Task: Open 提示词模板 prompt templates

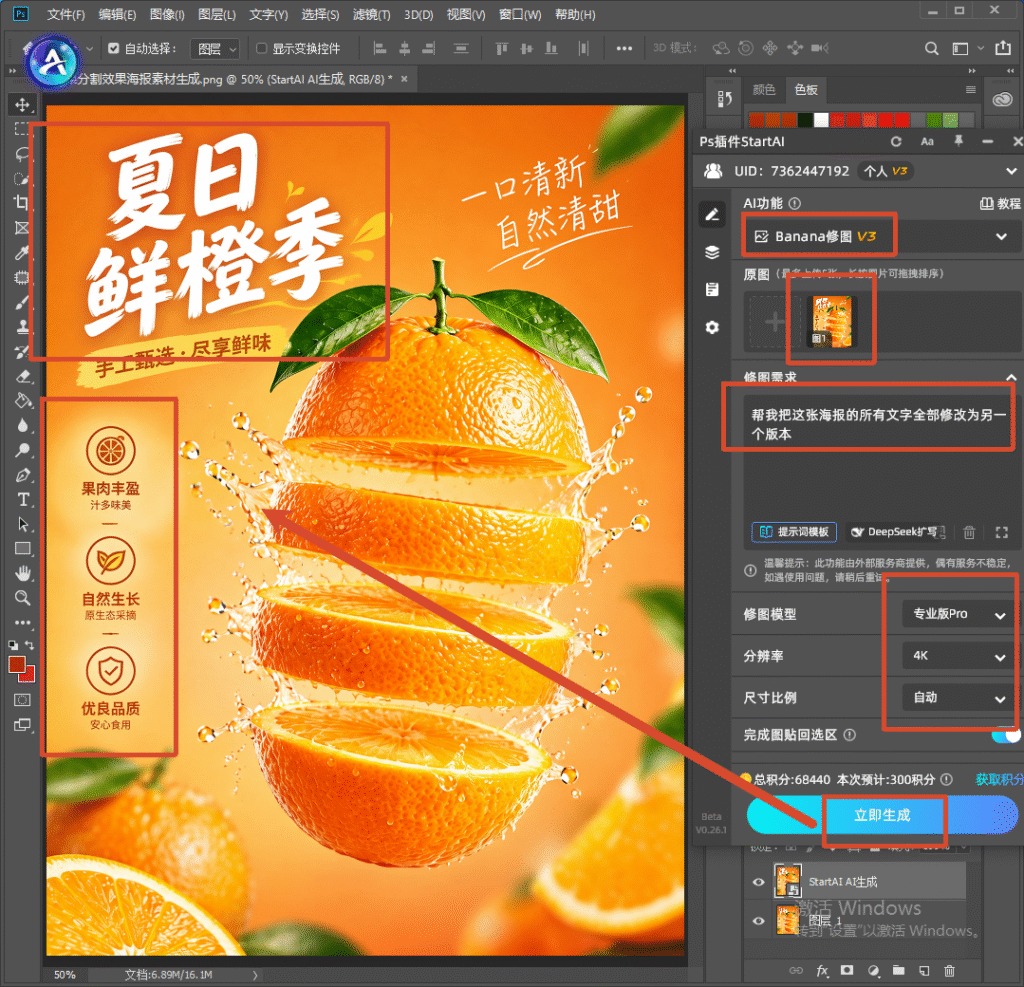Action: 793,532
